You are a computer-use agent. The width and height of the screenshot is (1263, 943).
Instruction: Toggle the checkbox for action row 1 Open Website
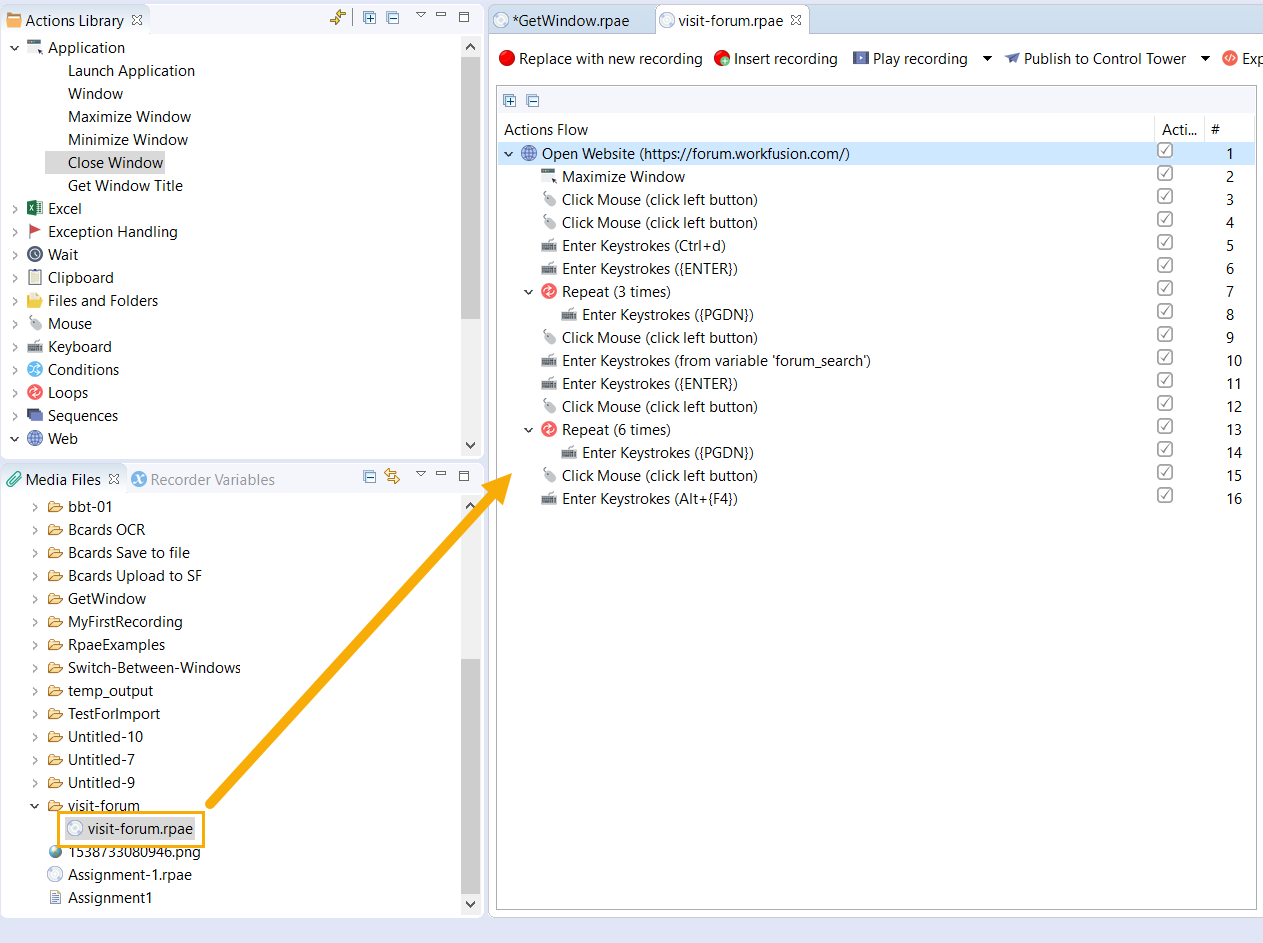point(1165,150)
